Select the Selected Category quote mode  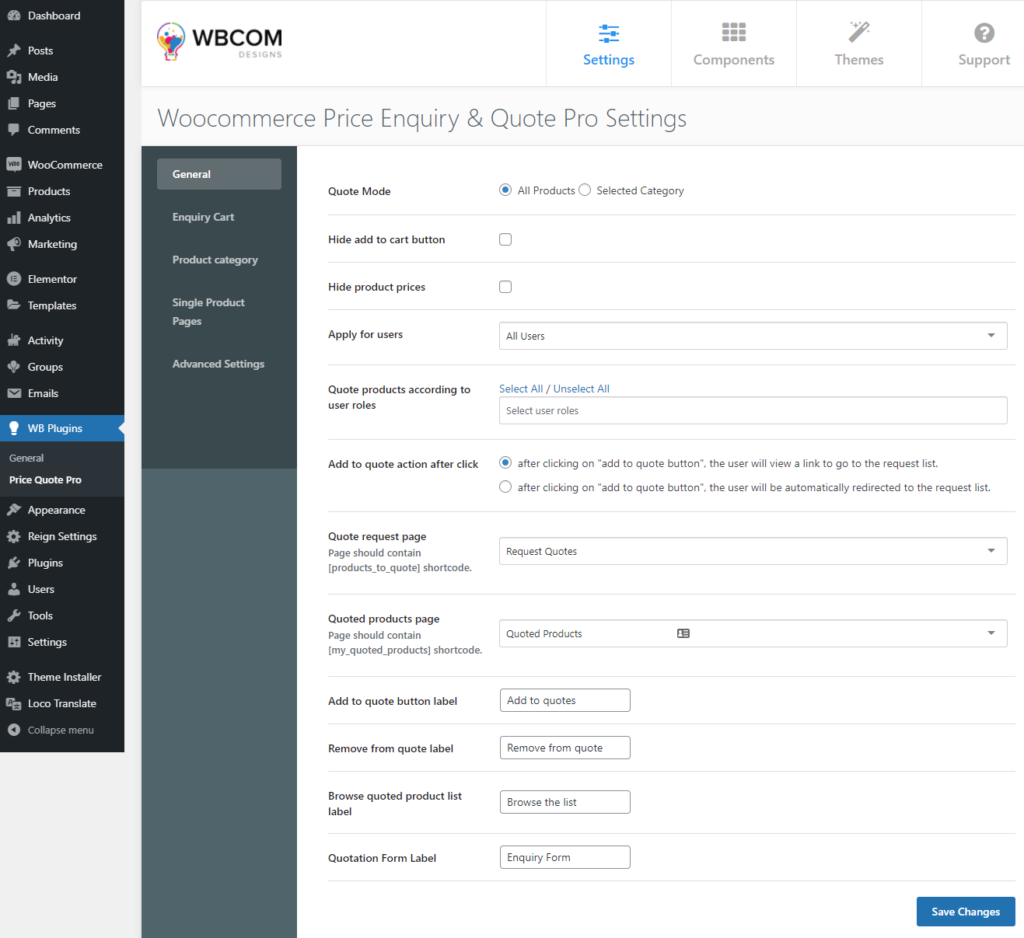(585, 190)
